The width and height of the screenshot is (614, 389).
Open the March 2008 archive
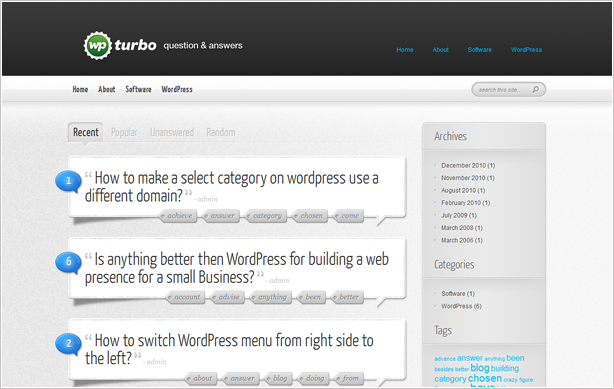[462, 228]
